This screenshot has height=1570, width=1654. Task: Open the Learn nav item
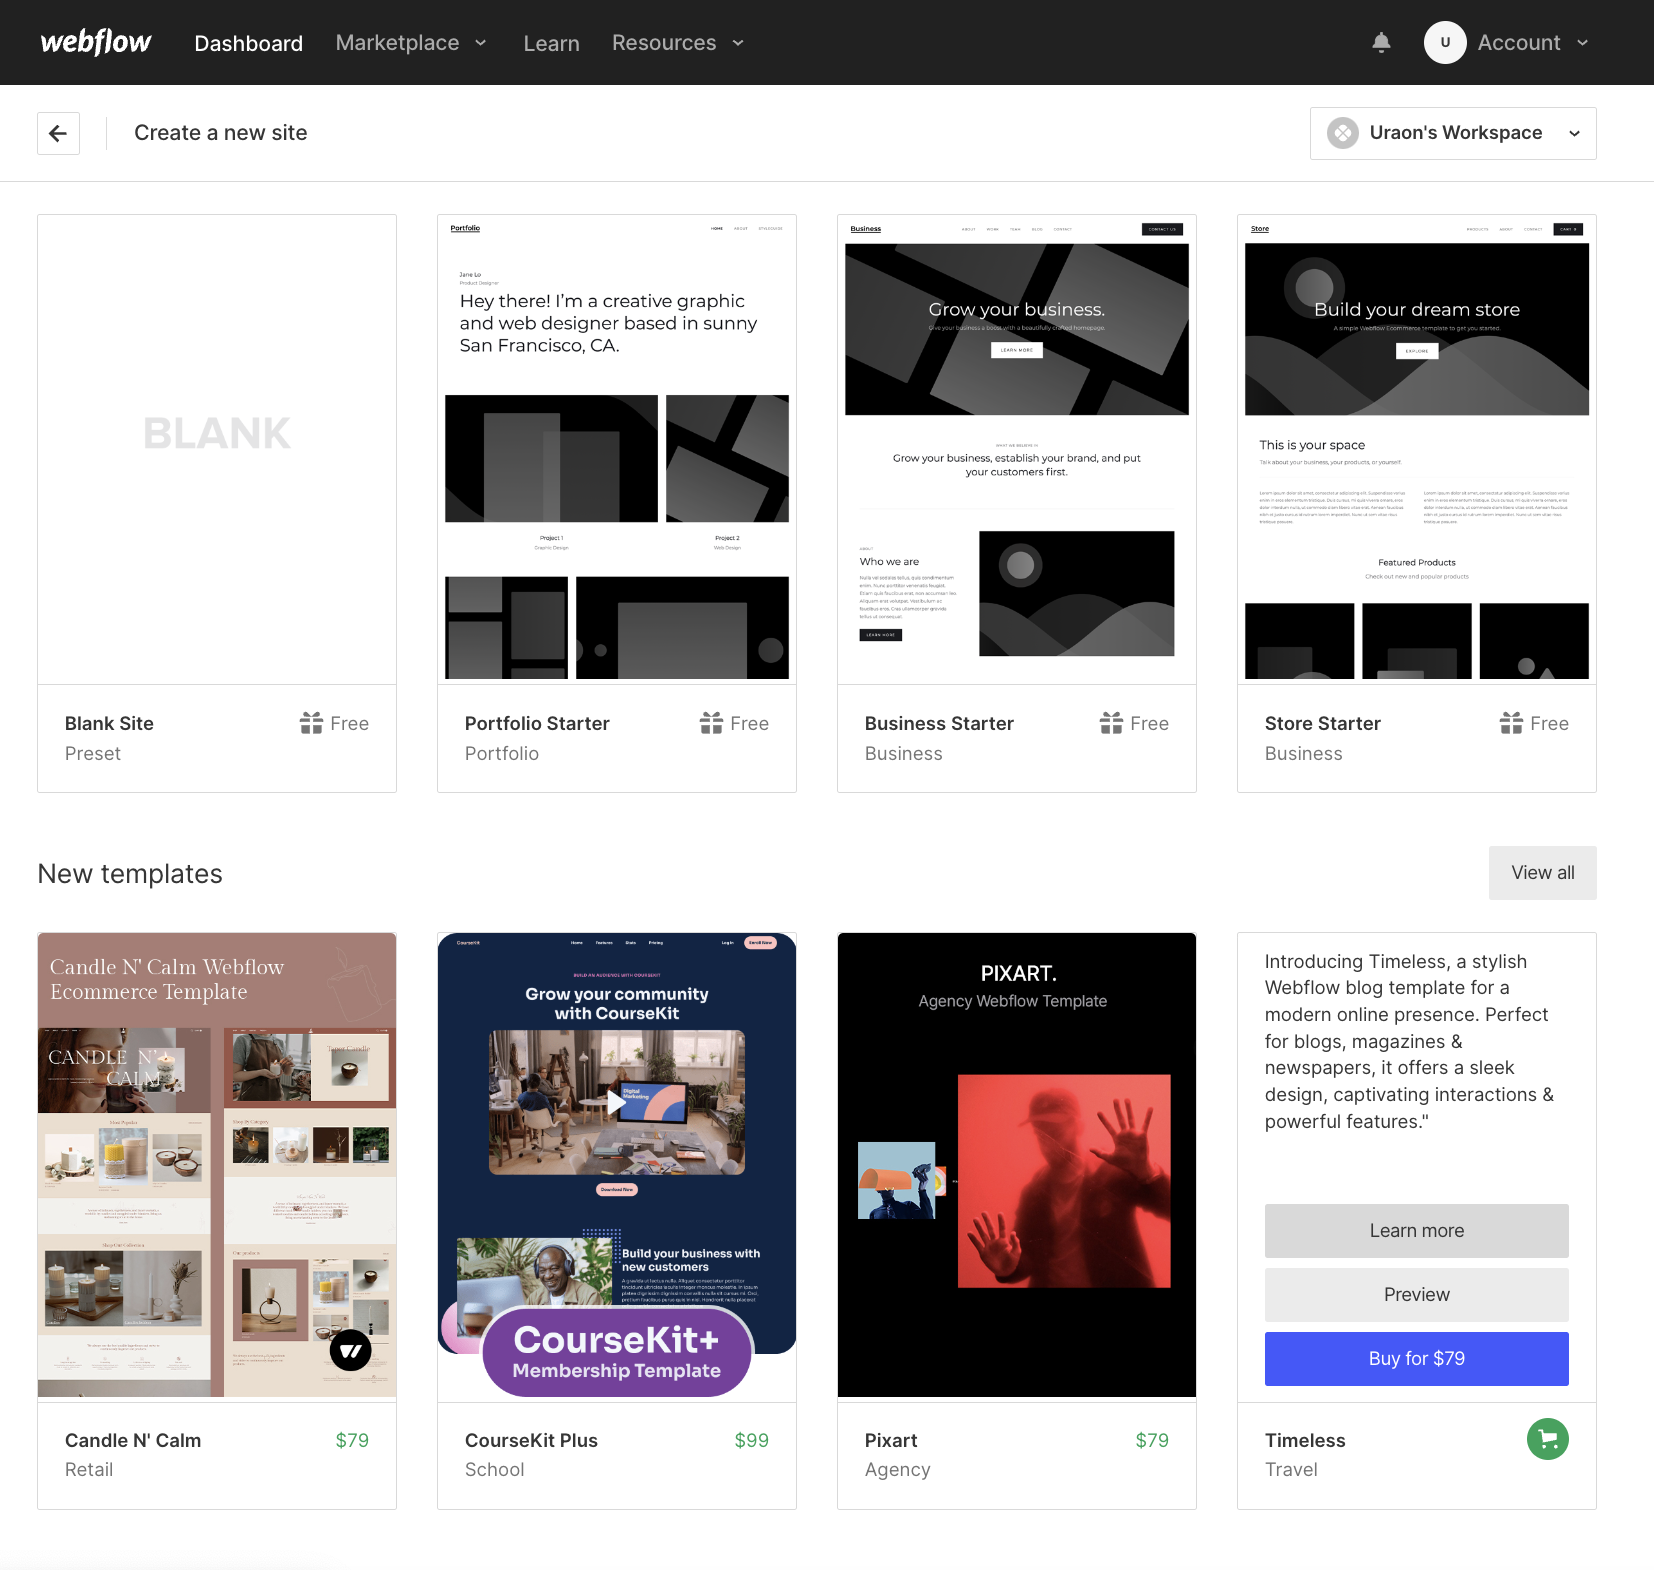[551, 43]
